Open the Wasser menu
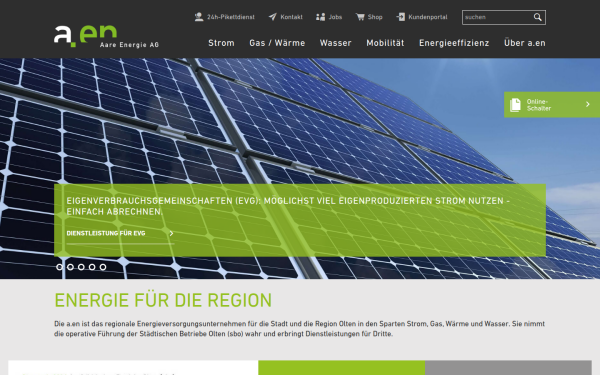Screen dimensions: 600x375 (336, 43)
